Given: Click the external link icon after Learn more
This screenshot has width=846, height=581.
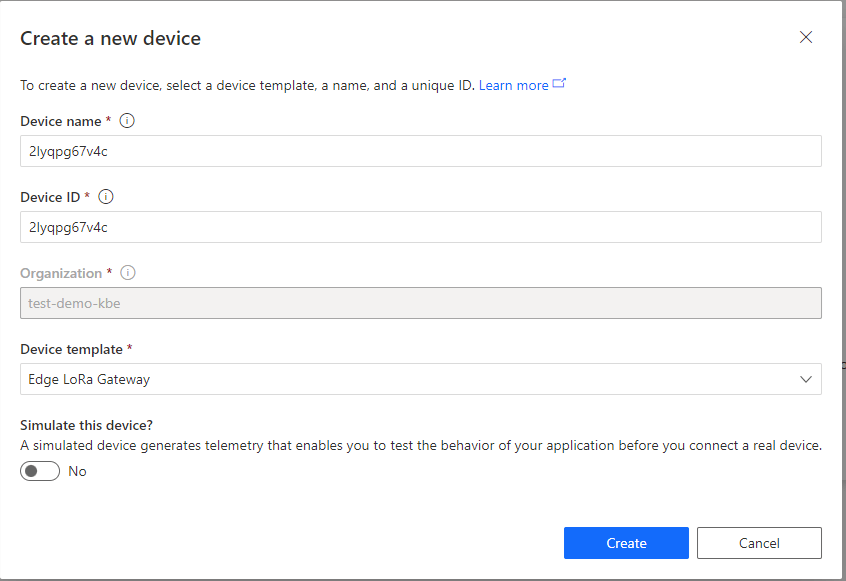Looking at the screenshot, I should pos(559,85).
